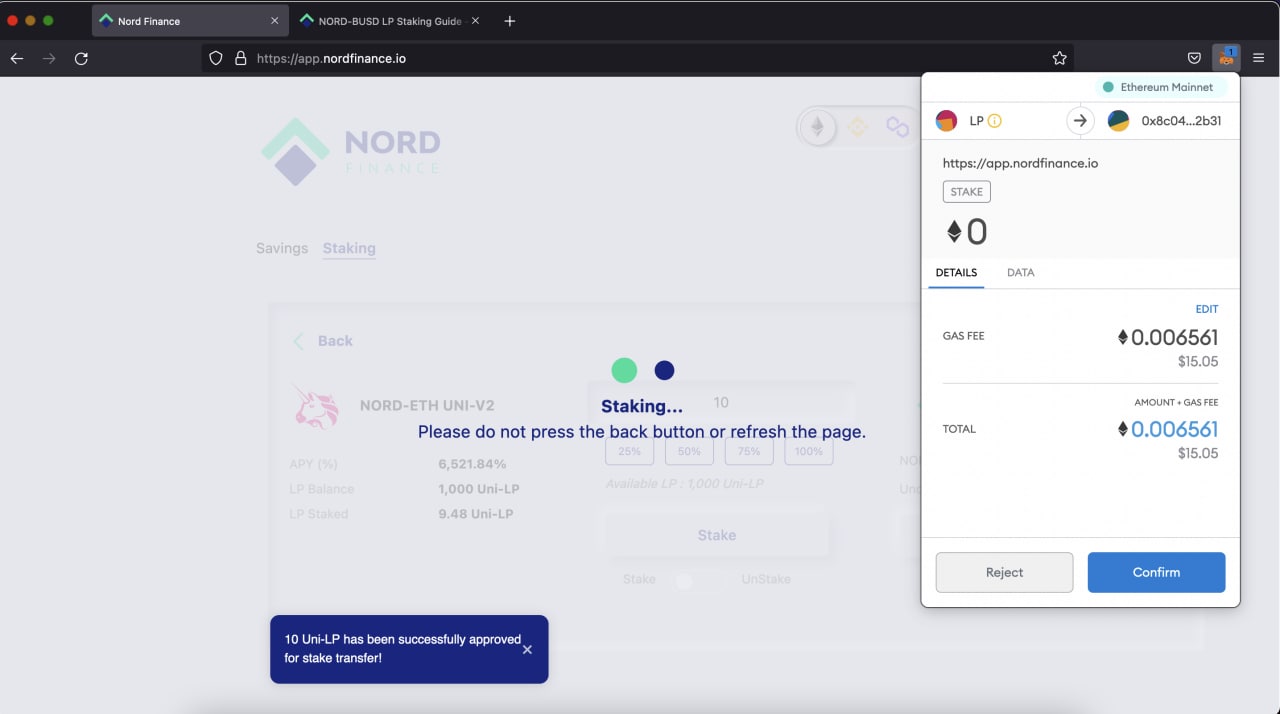1280x714 pixels.
Task: Go forward in browser history
Action: coord(49,58)
